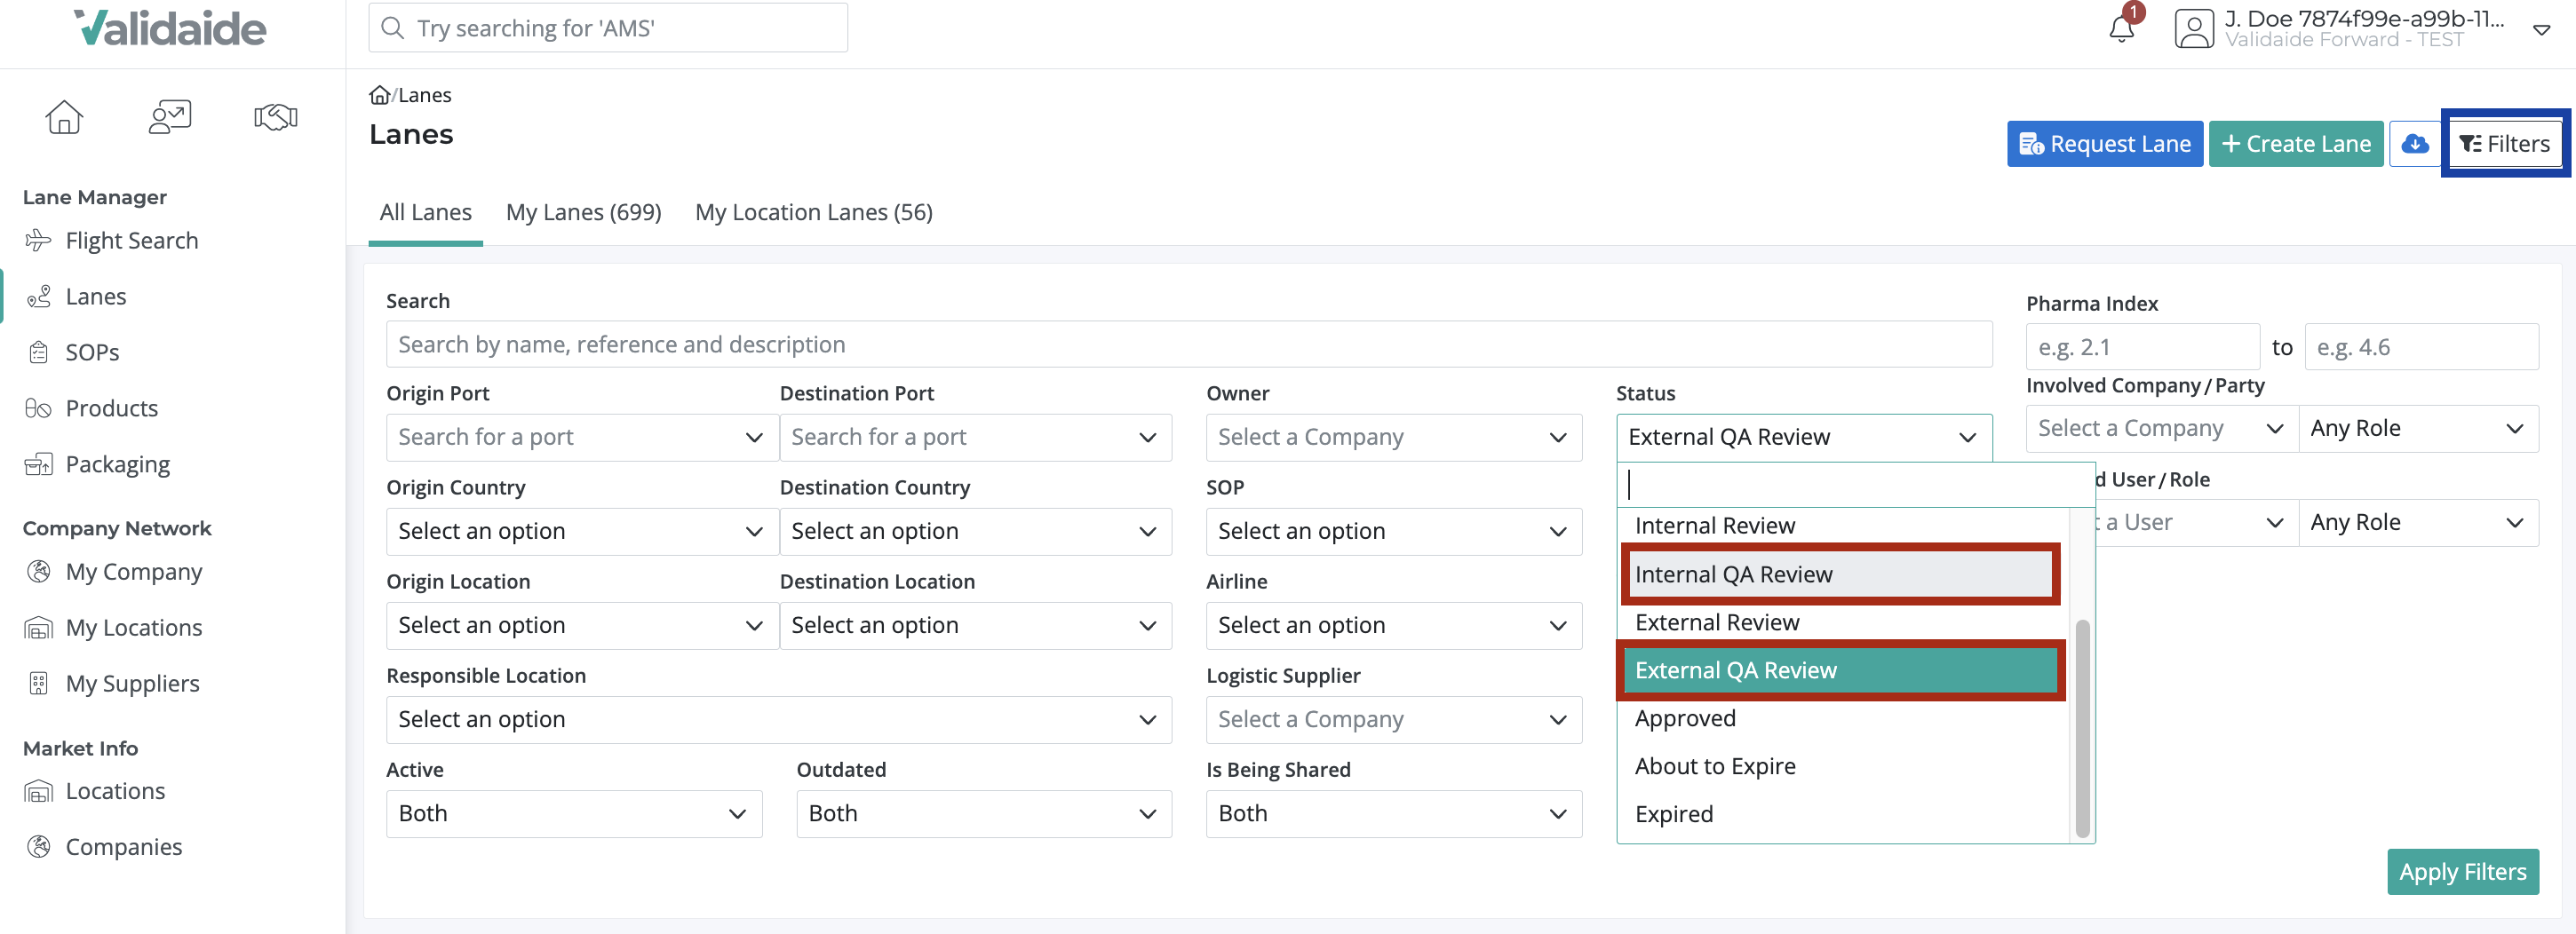Go to Lanes in the sidebar

point(95,297)
